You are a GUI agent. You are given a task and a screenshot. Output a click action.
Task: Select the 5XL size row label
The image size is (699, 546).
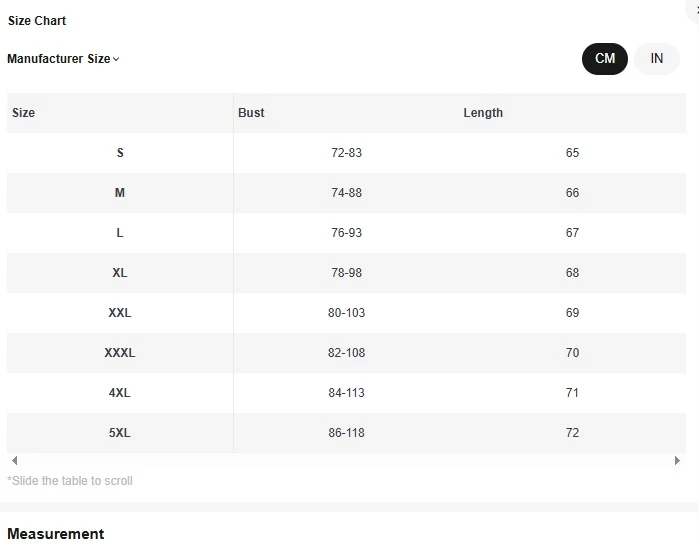[x=120, y=433]
